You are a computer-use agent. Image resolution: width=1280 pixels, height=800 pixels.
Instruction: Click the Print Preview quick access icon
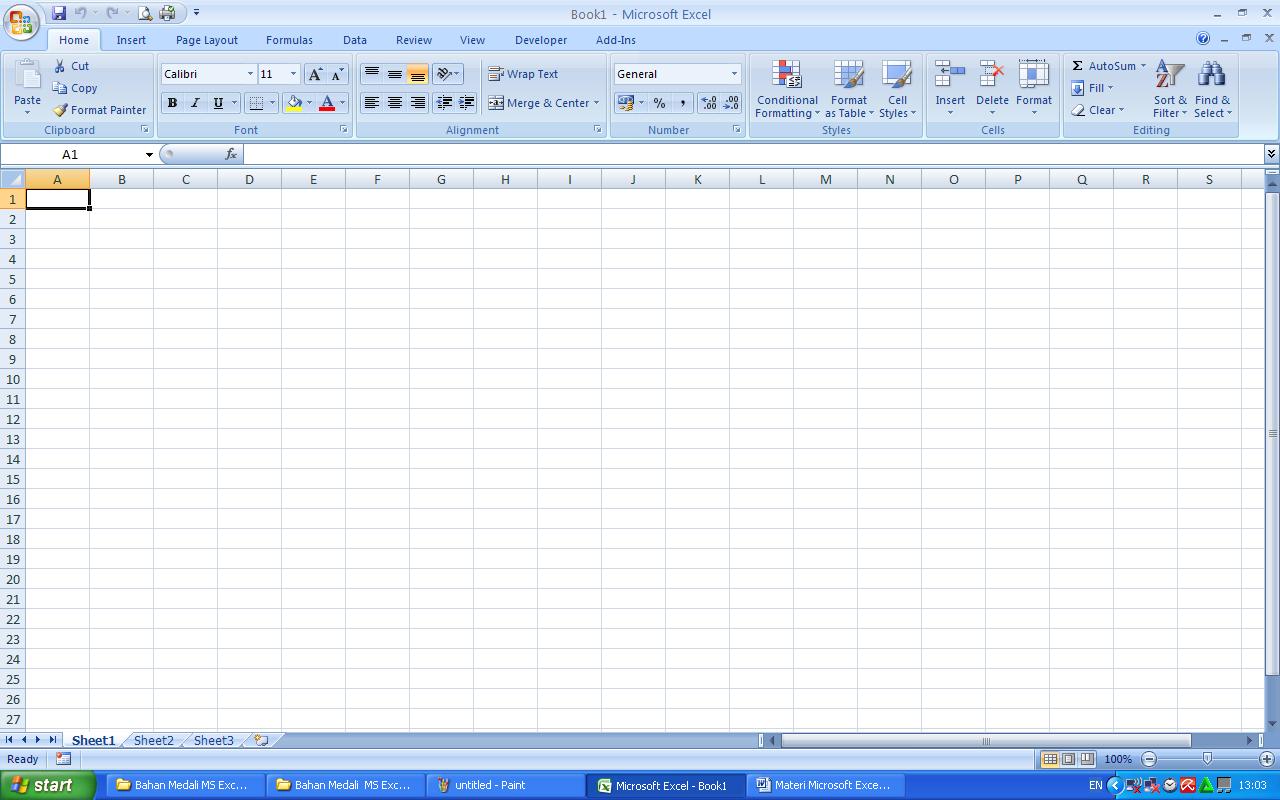click(x=145, y=13)
